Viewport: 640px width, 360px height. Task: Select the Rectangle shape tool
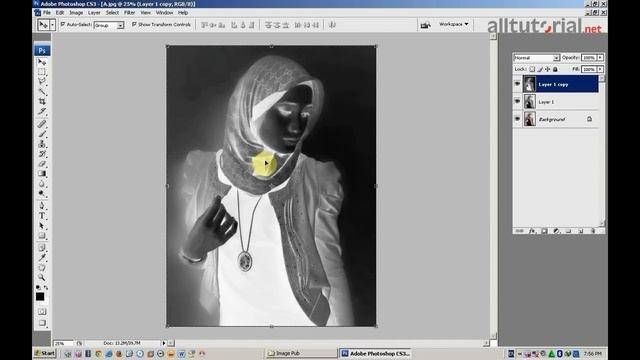click(x=42, y=236)
